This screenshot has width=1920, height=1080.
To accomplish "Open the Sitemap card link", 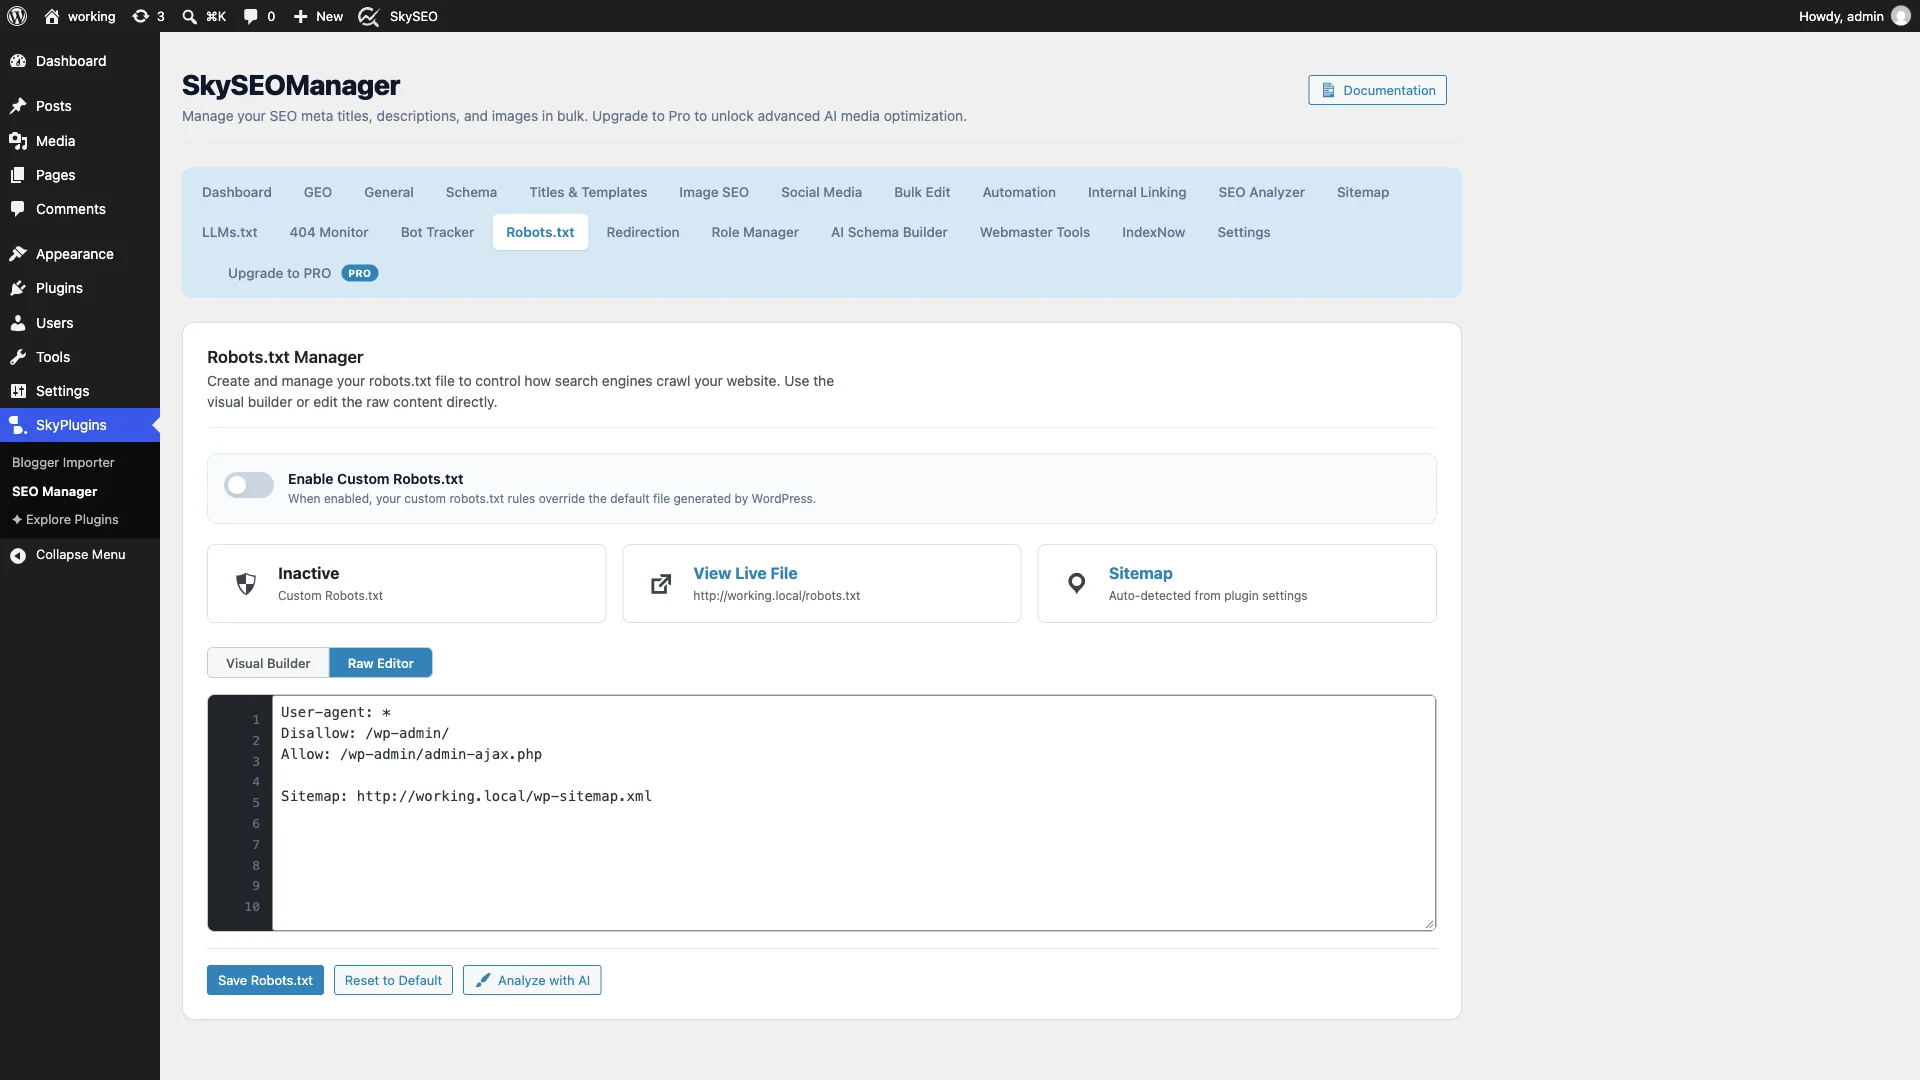I will [1140, 573].
